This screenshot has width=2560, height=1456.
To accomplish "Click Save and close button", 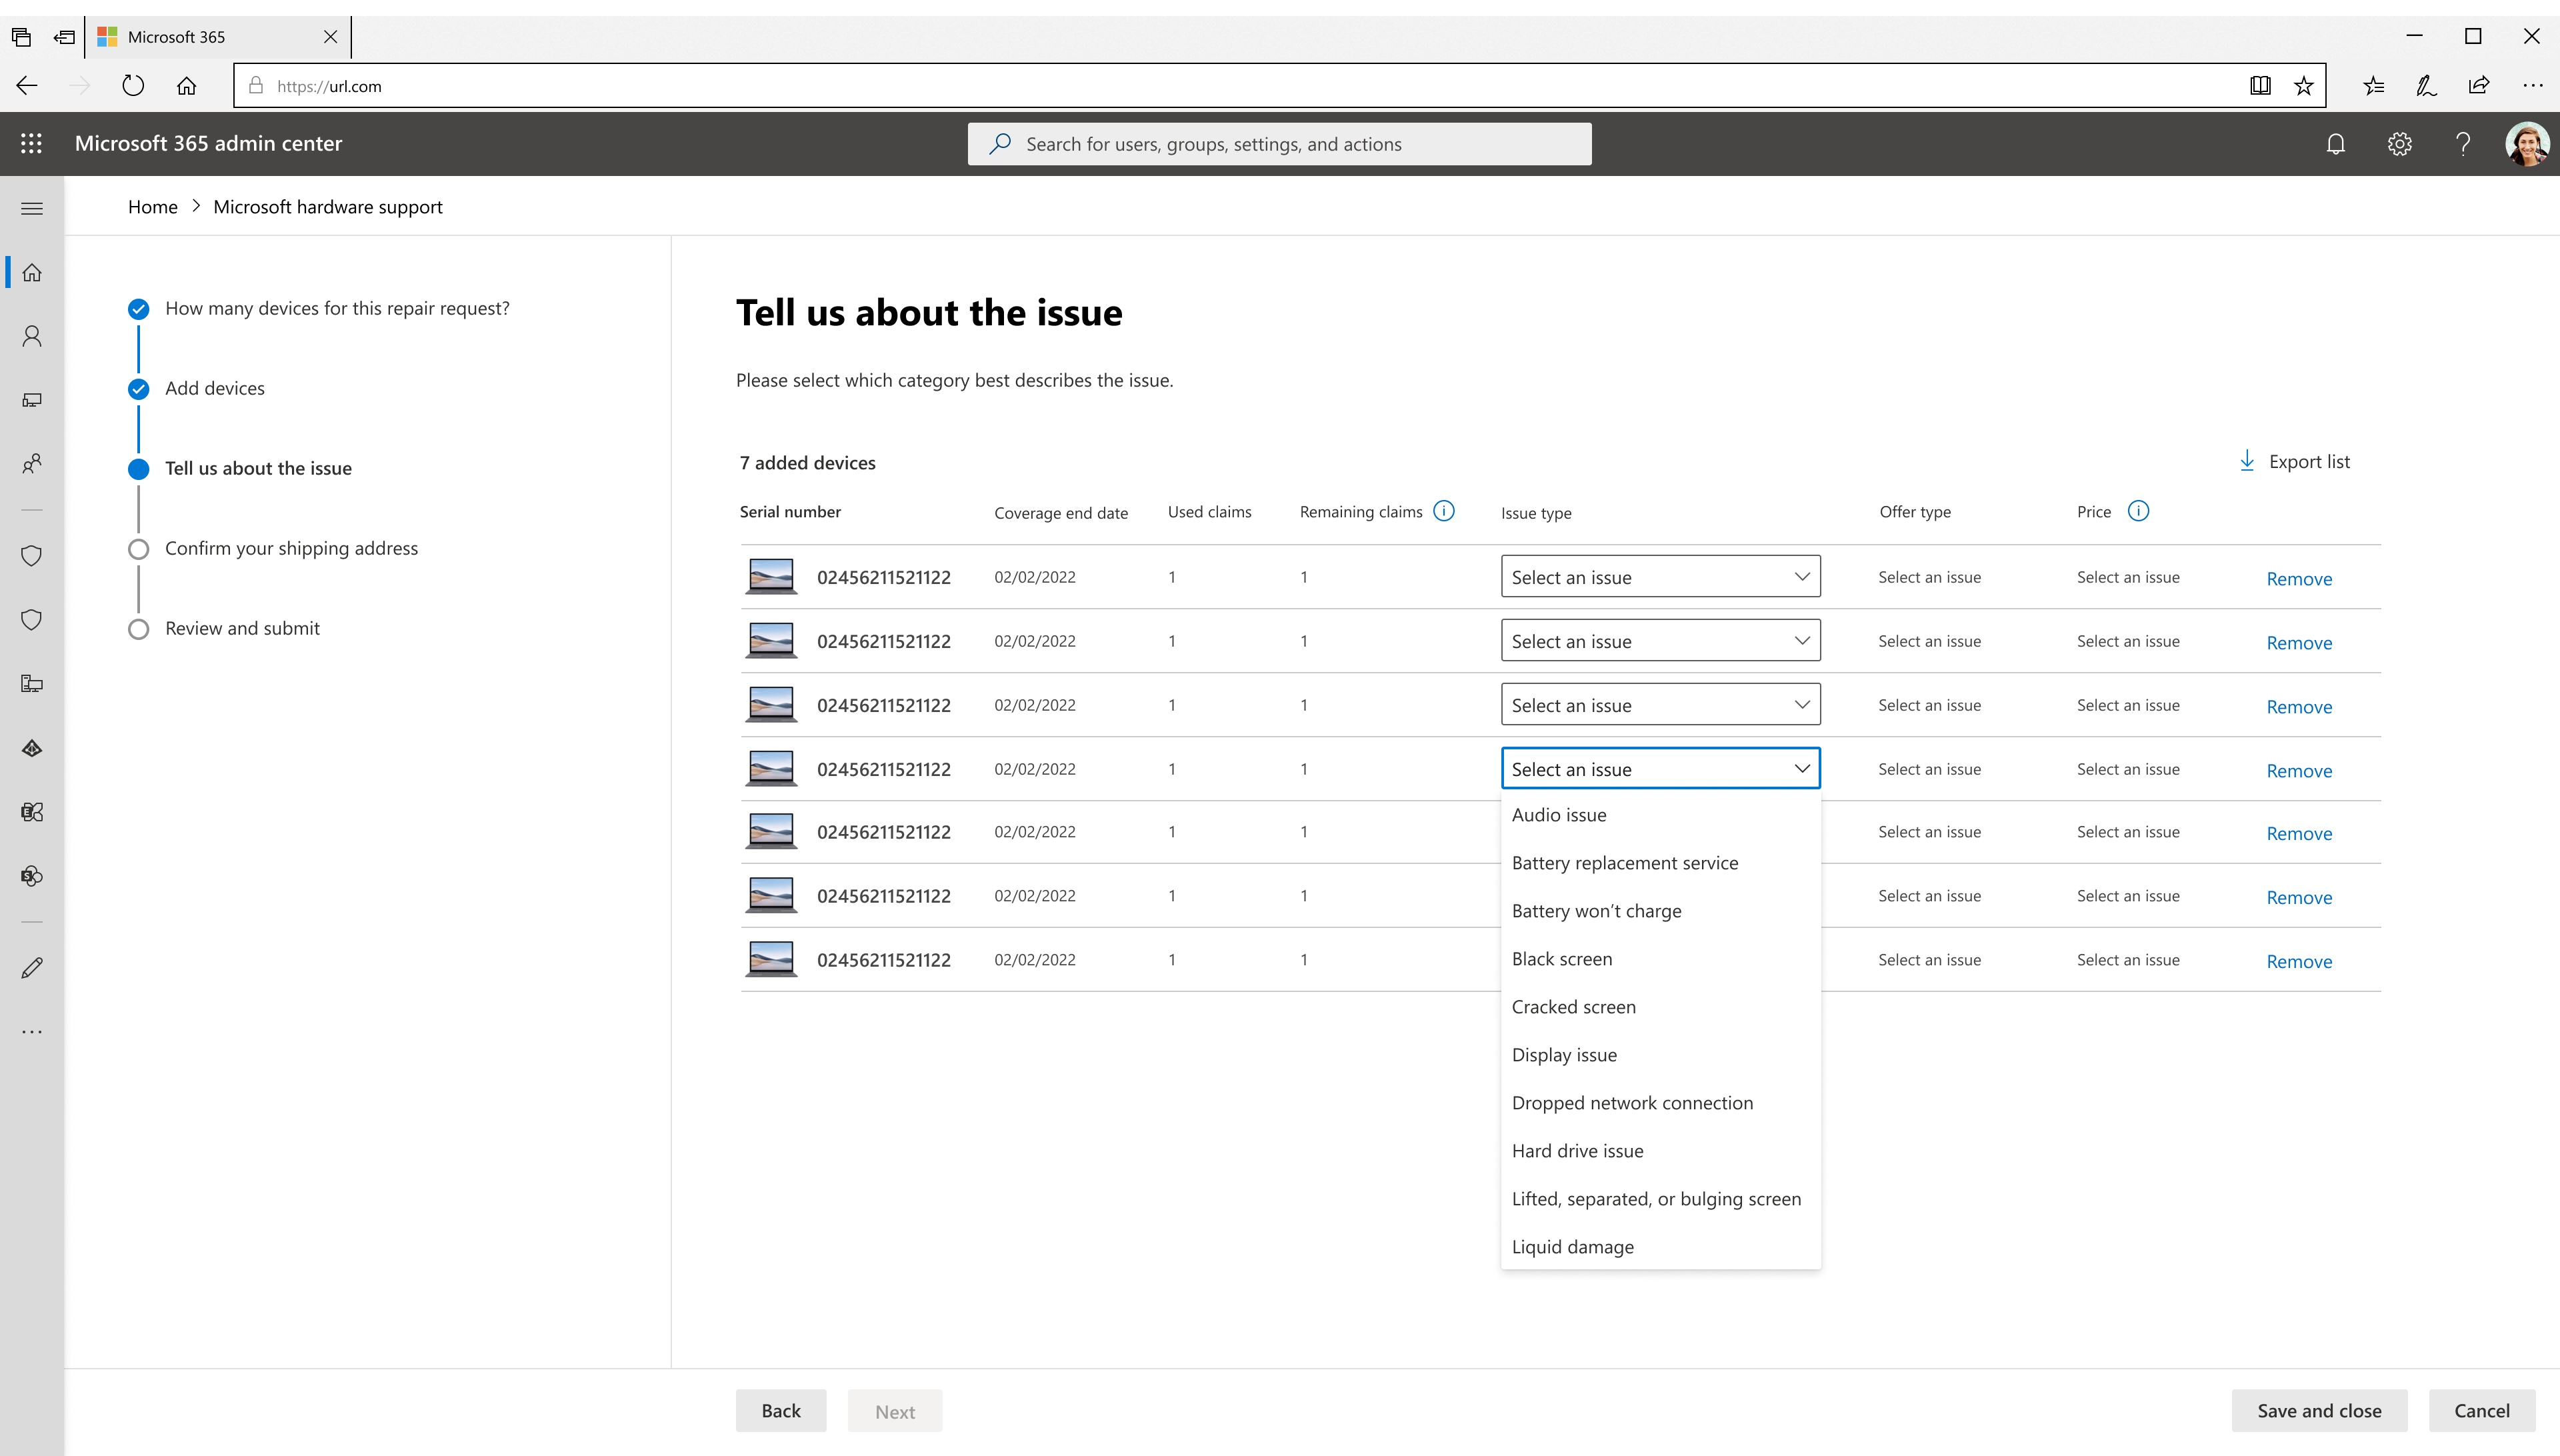I will [2319, 1410].
